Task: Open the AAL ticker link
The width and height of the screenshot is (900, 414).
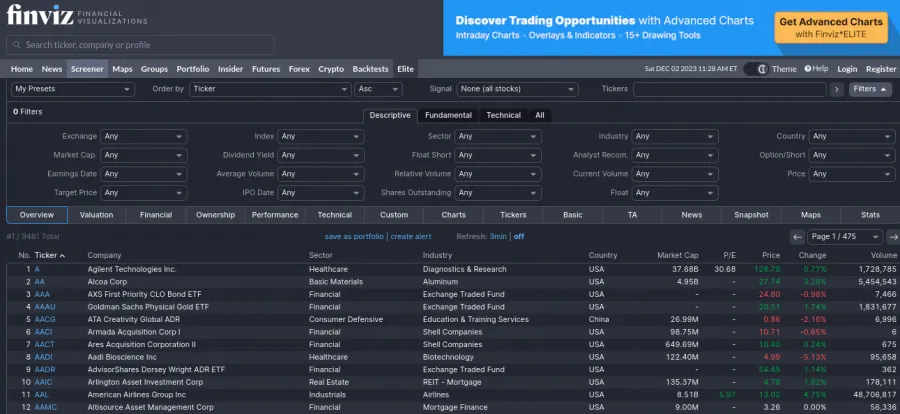Action: pos(41,395)
